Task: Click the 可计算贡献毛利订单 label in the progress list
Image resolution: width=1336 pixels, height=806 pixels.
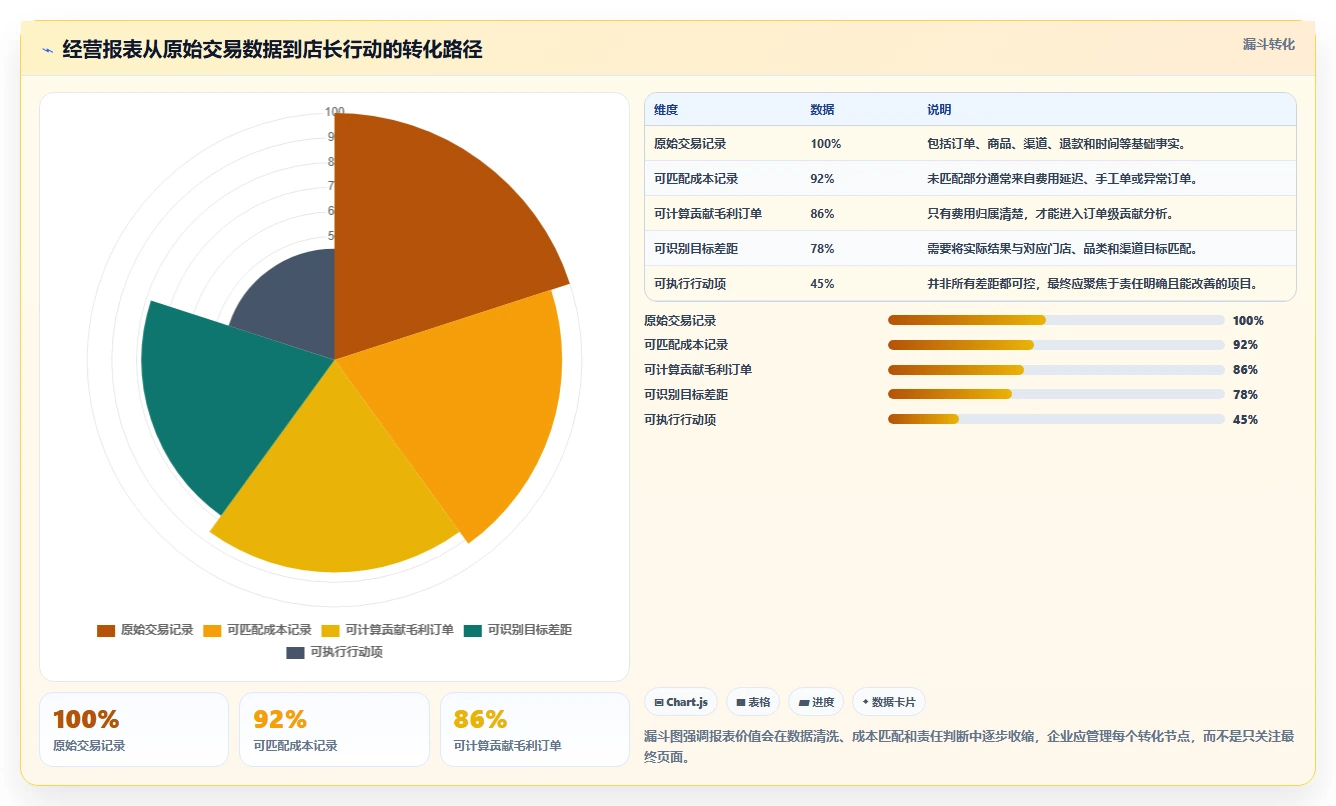Action: (x=698, y=370)
